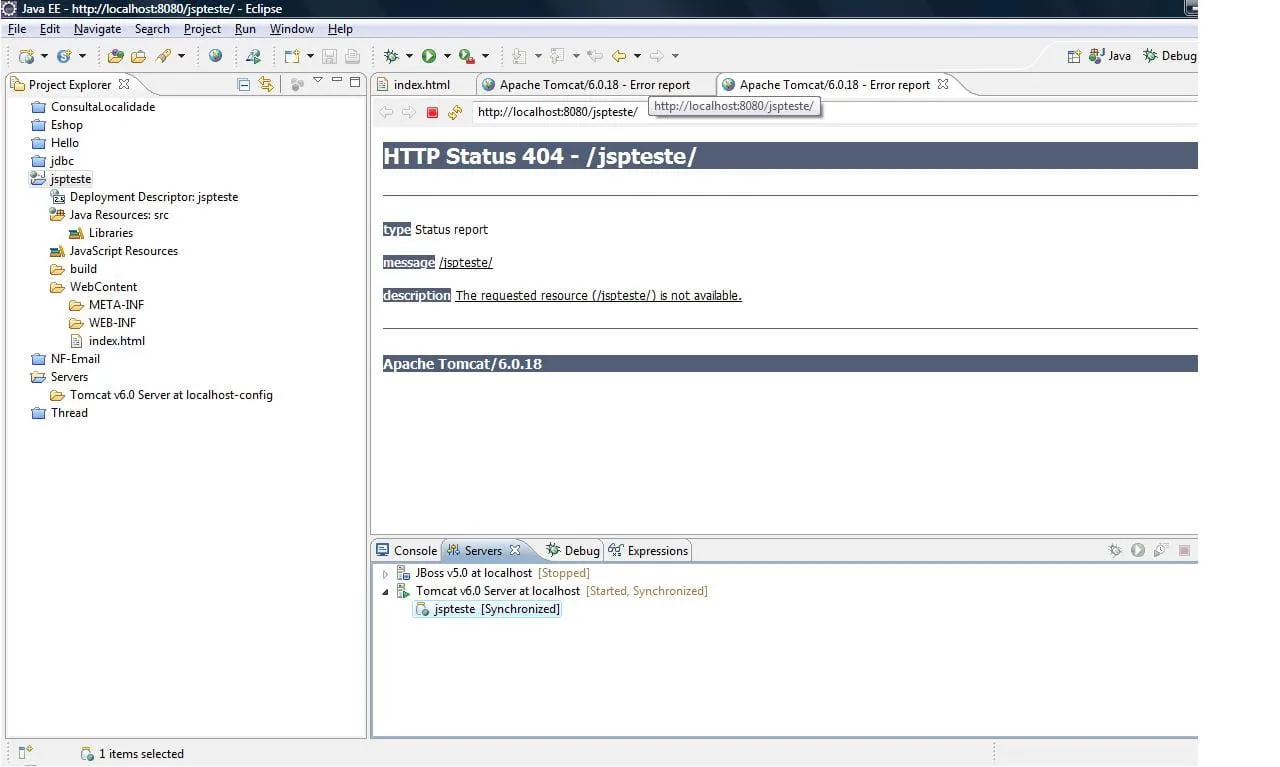Select the Hello project
Screen dimensions: 1280x767
[65, 143]
